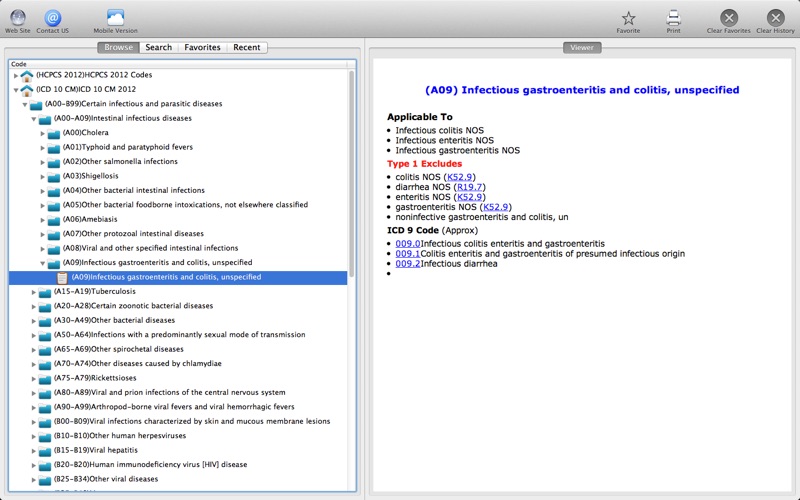This screenshot has width=800, height=500.
Task: Open the R19.7 diarrhea NOS link
Action: pos(469,187)
